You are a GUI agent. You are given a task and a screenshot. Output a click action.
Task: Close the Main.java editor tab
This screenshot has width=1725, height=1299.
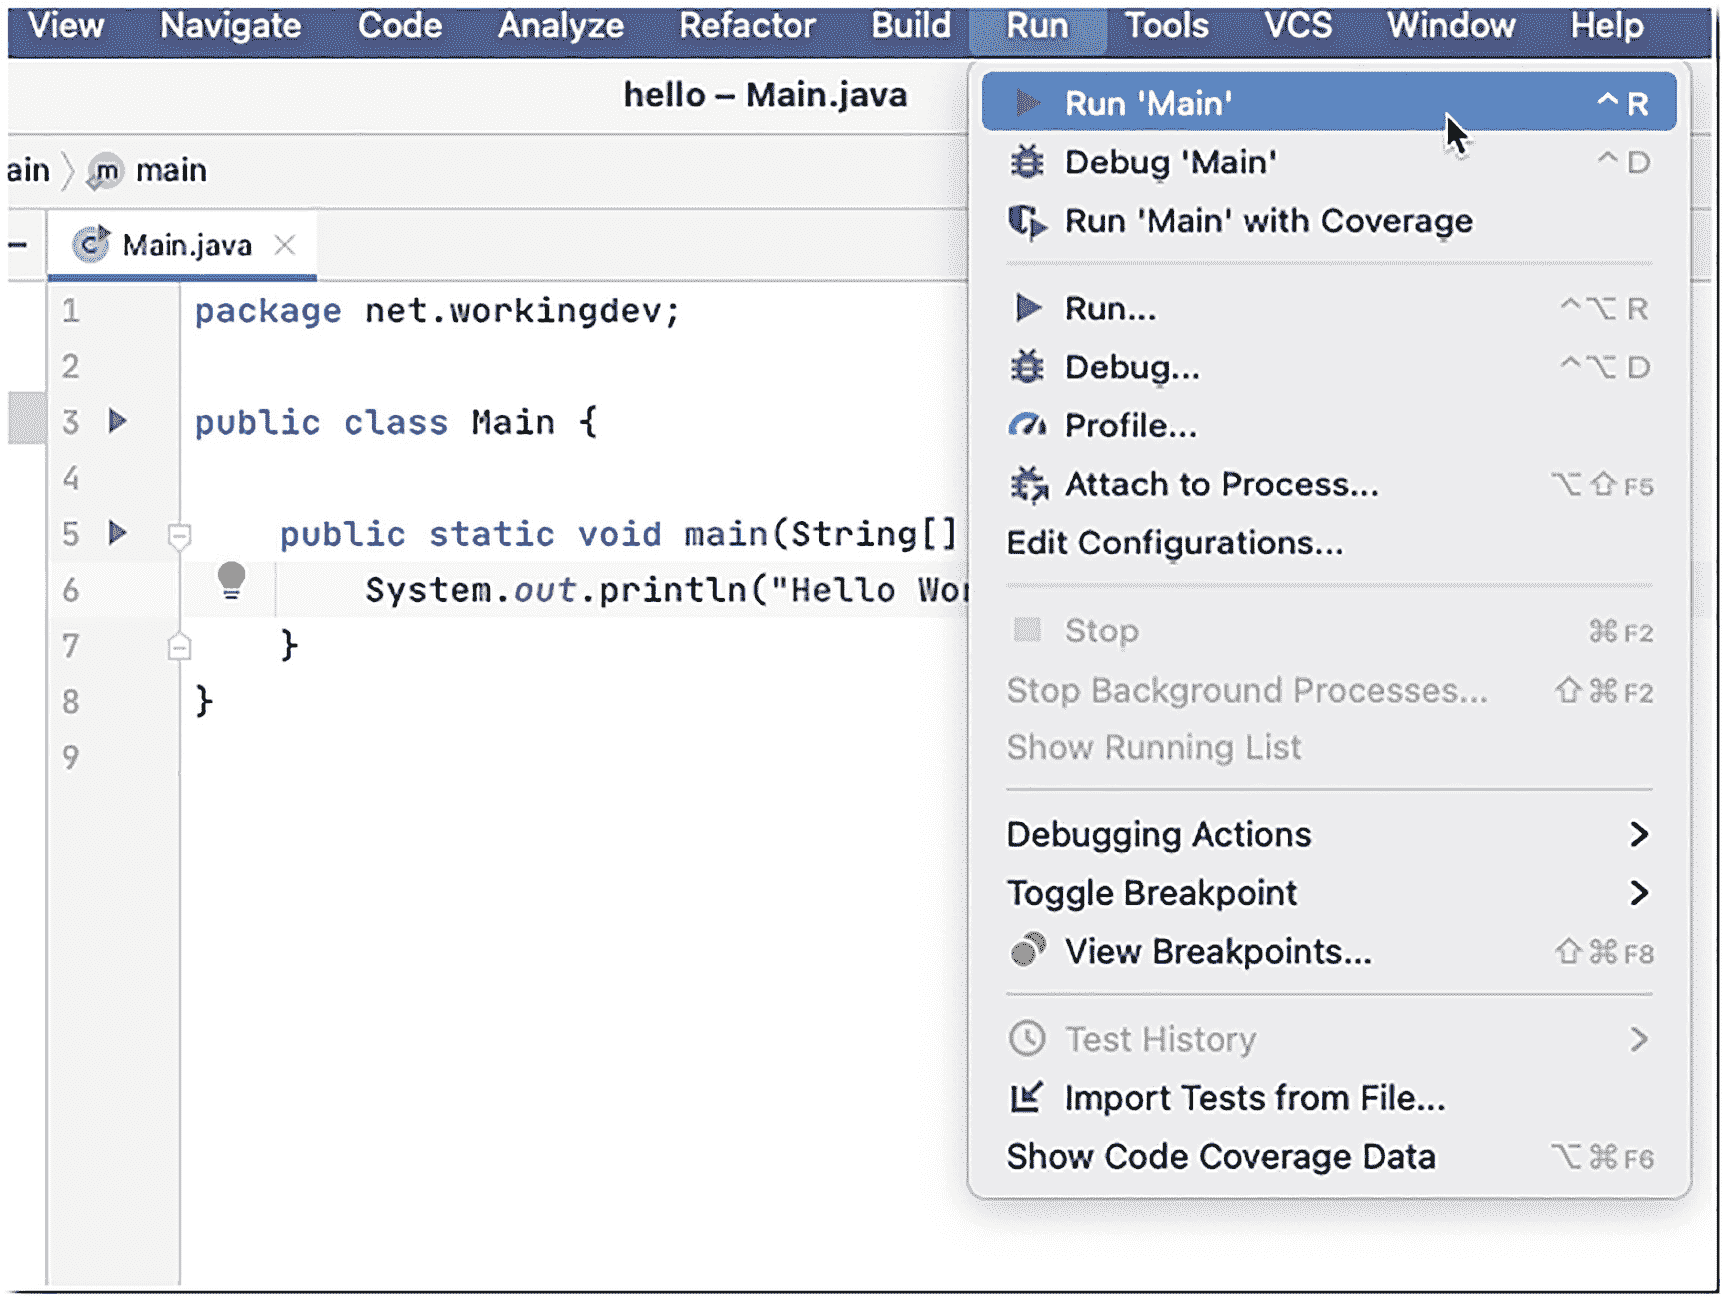[285, 244]
